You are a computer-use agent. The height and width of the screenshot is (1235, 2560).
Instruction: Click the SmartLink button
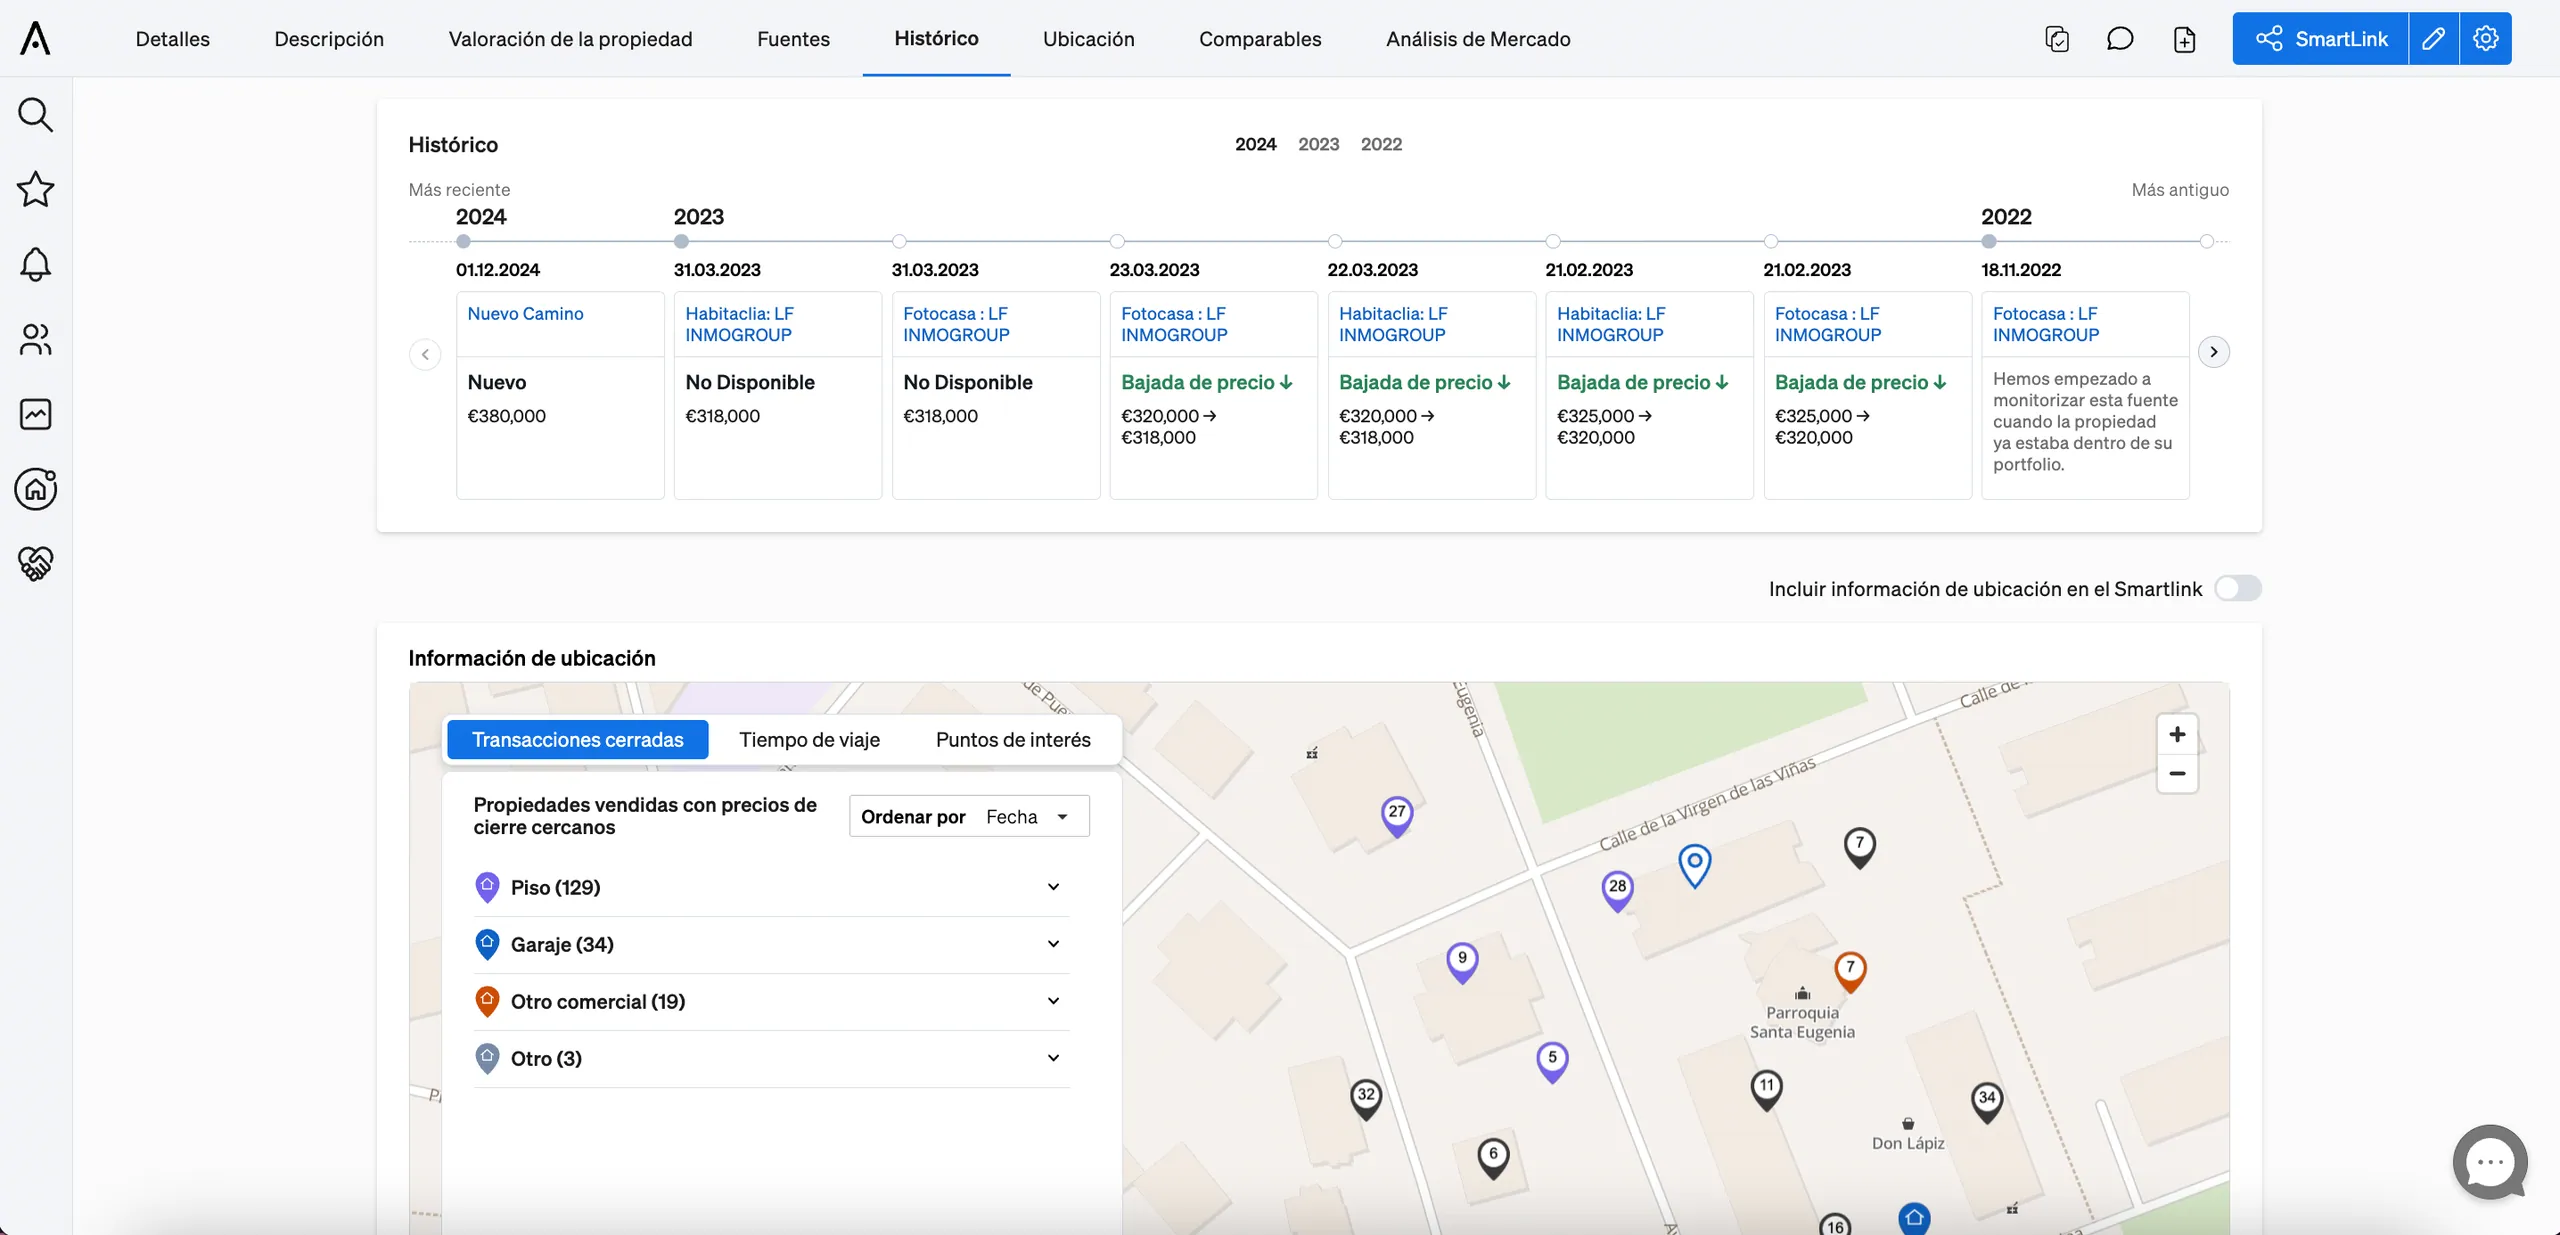click(2320, 39)
